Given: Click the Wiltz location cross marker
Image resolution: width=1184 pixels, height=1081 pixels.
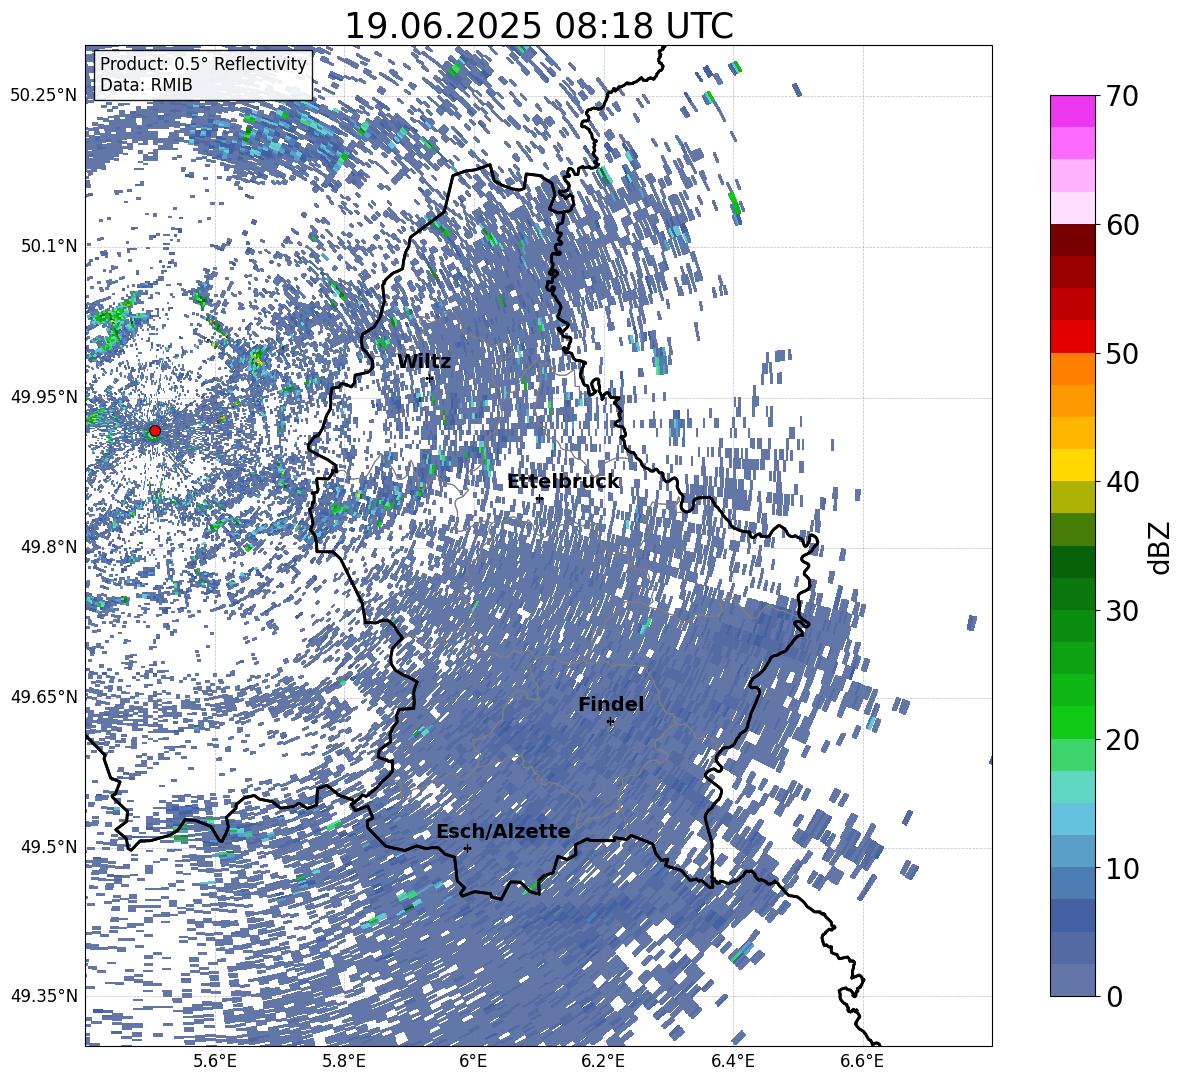Looking at the screenshot, I should (430, 378).
